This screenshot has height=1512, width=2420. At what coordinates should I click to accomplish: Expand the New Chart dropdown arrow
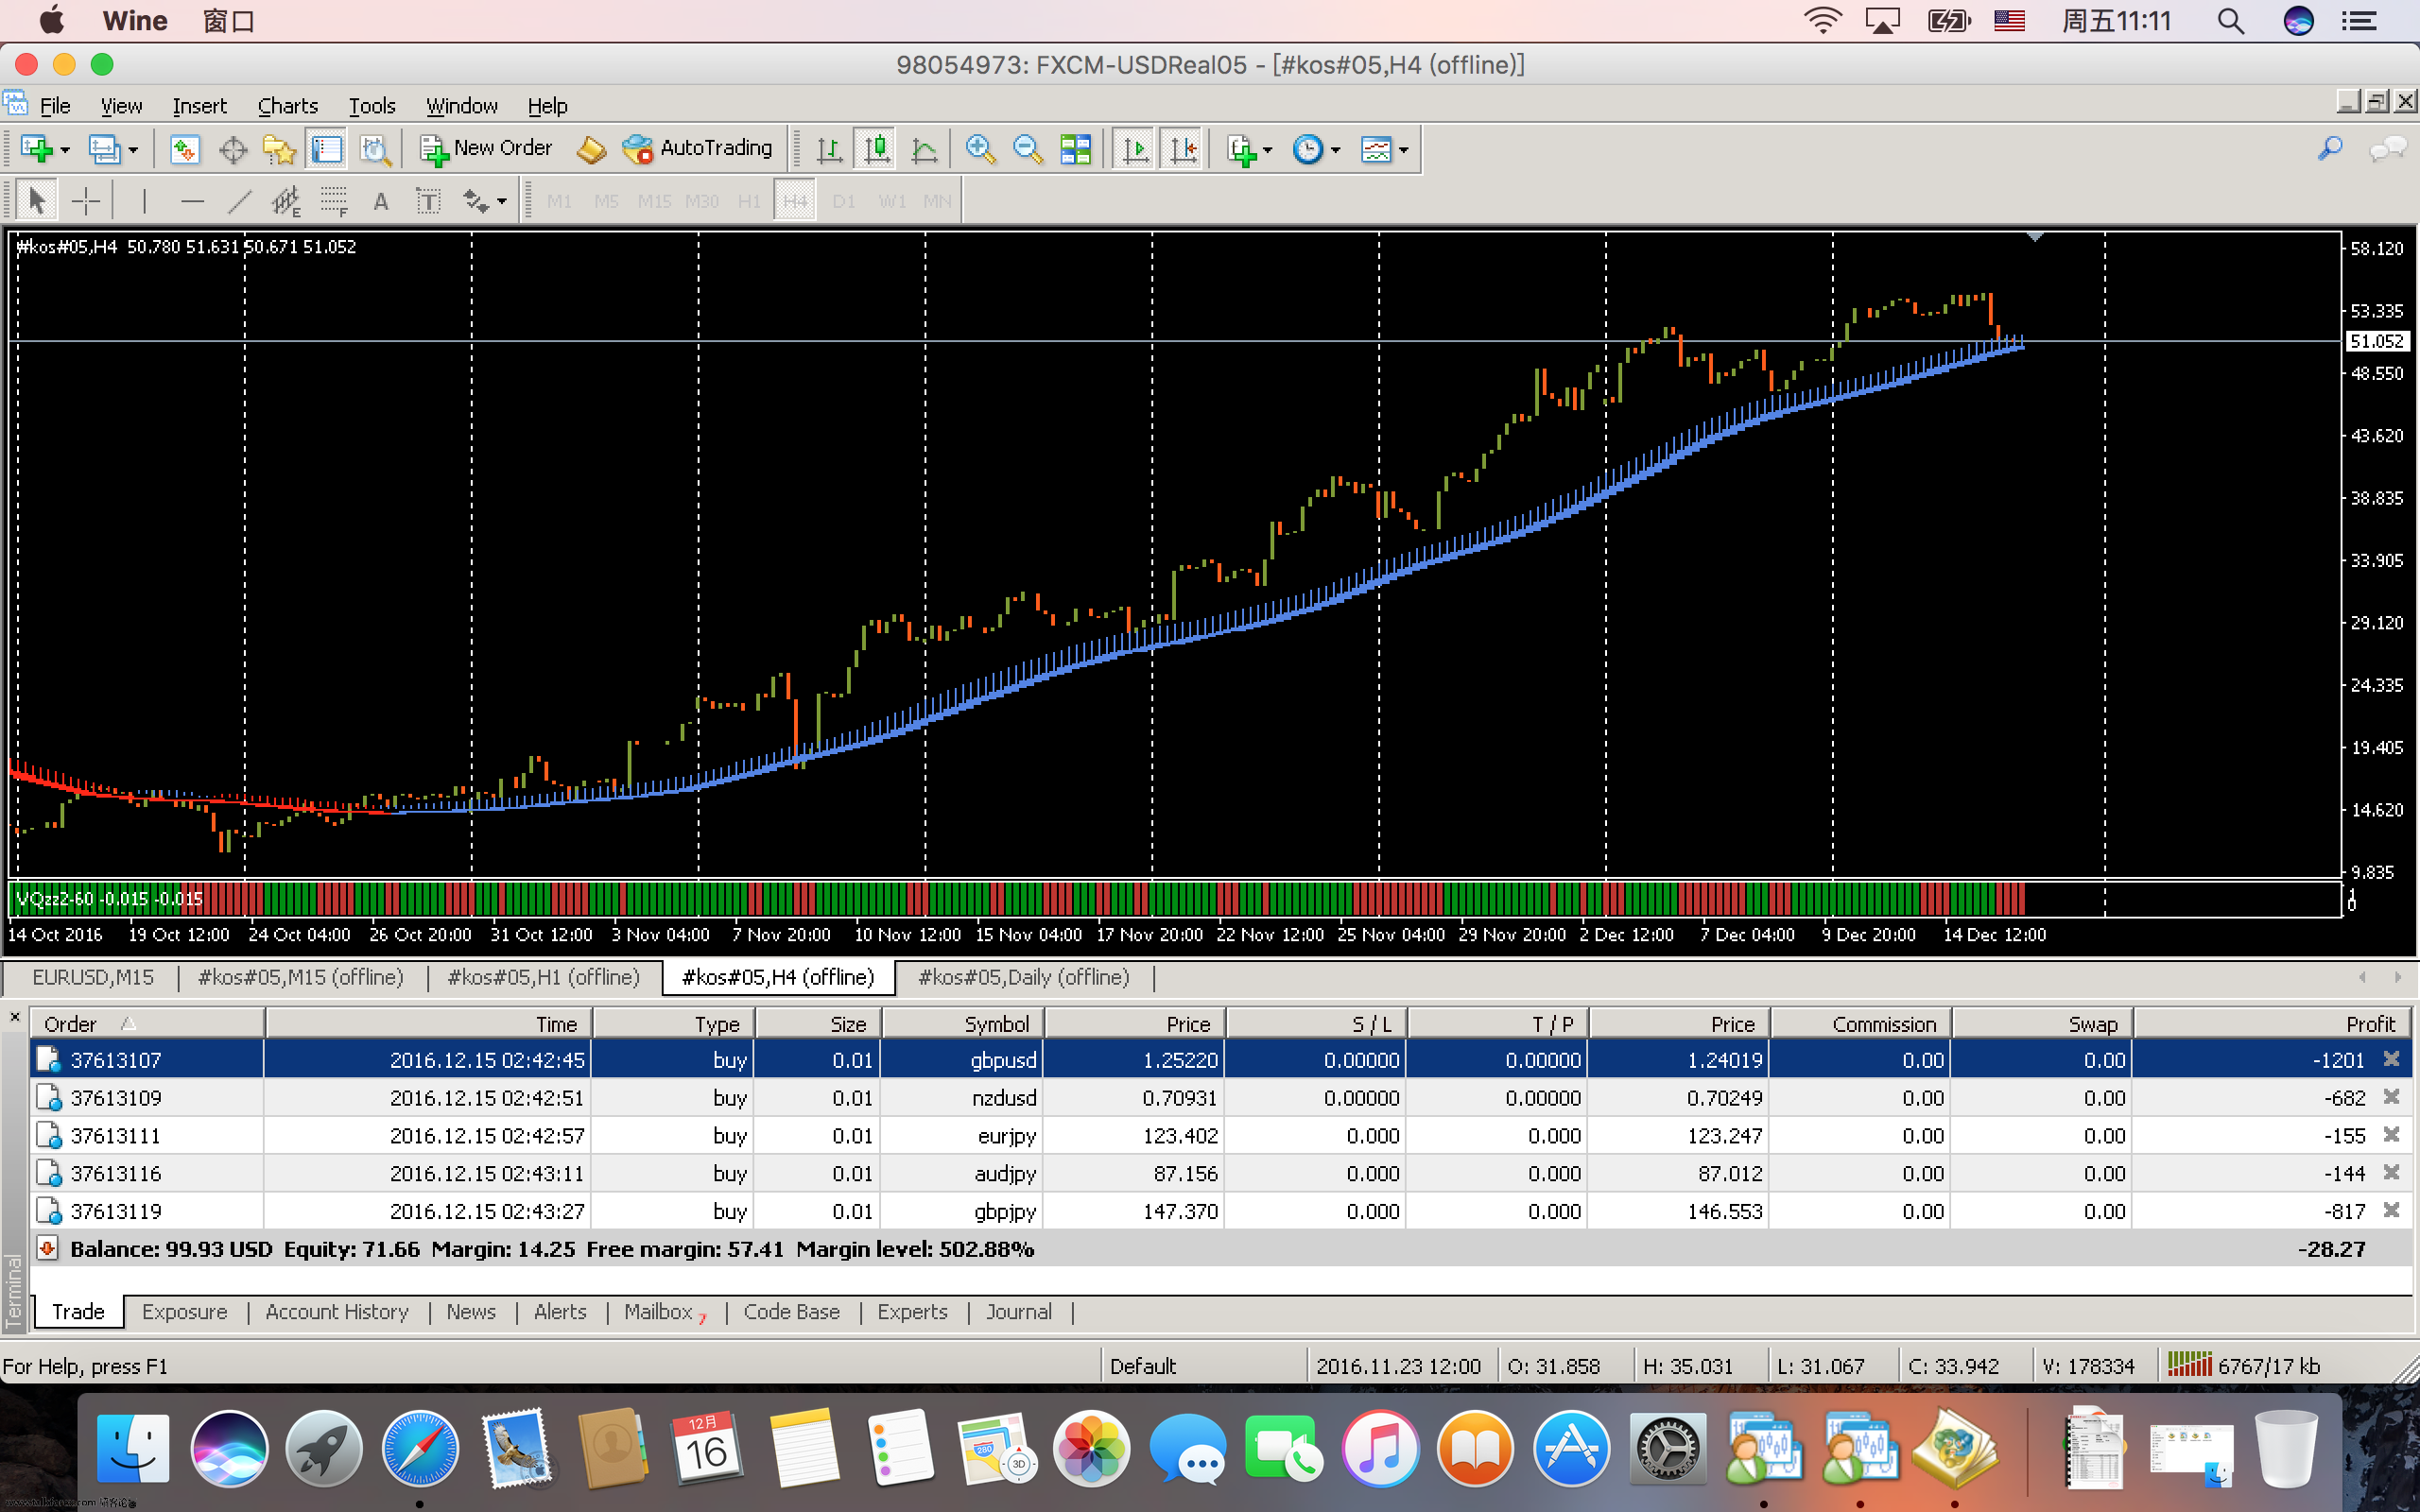65,151
